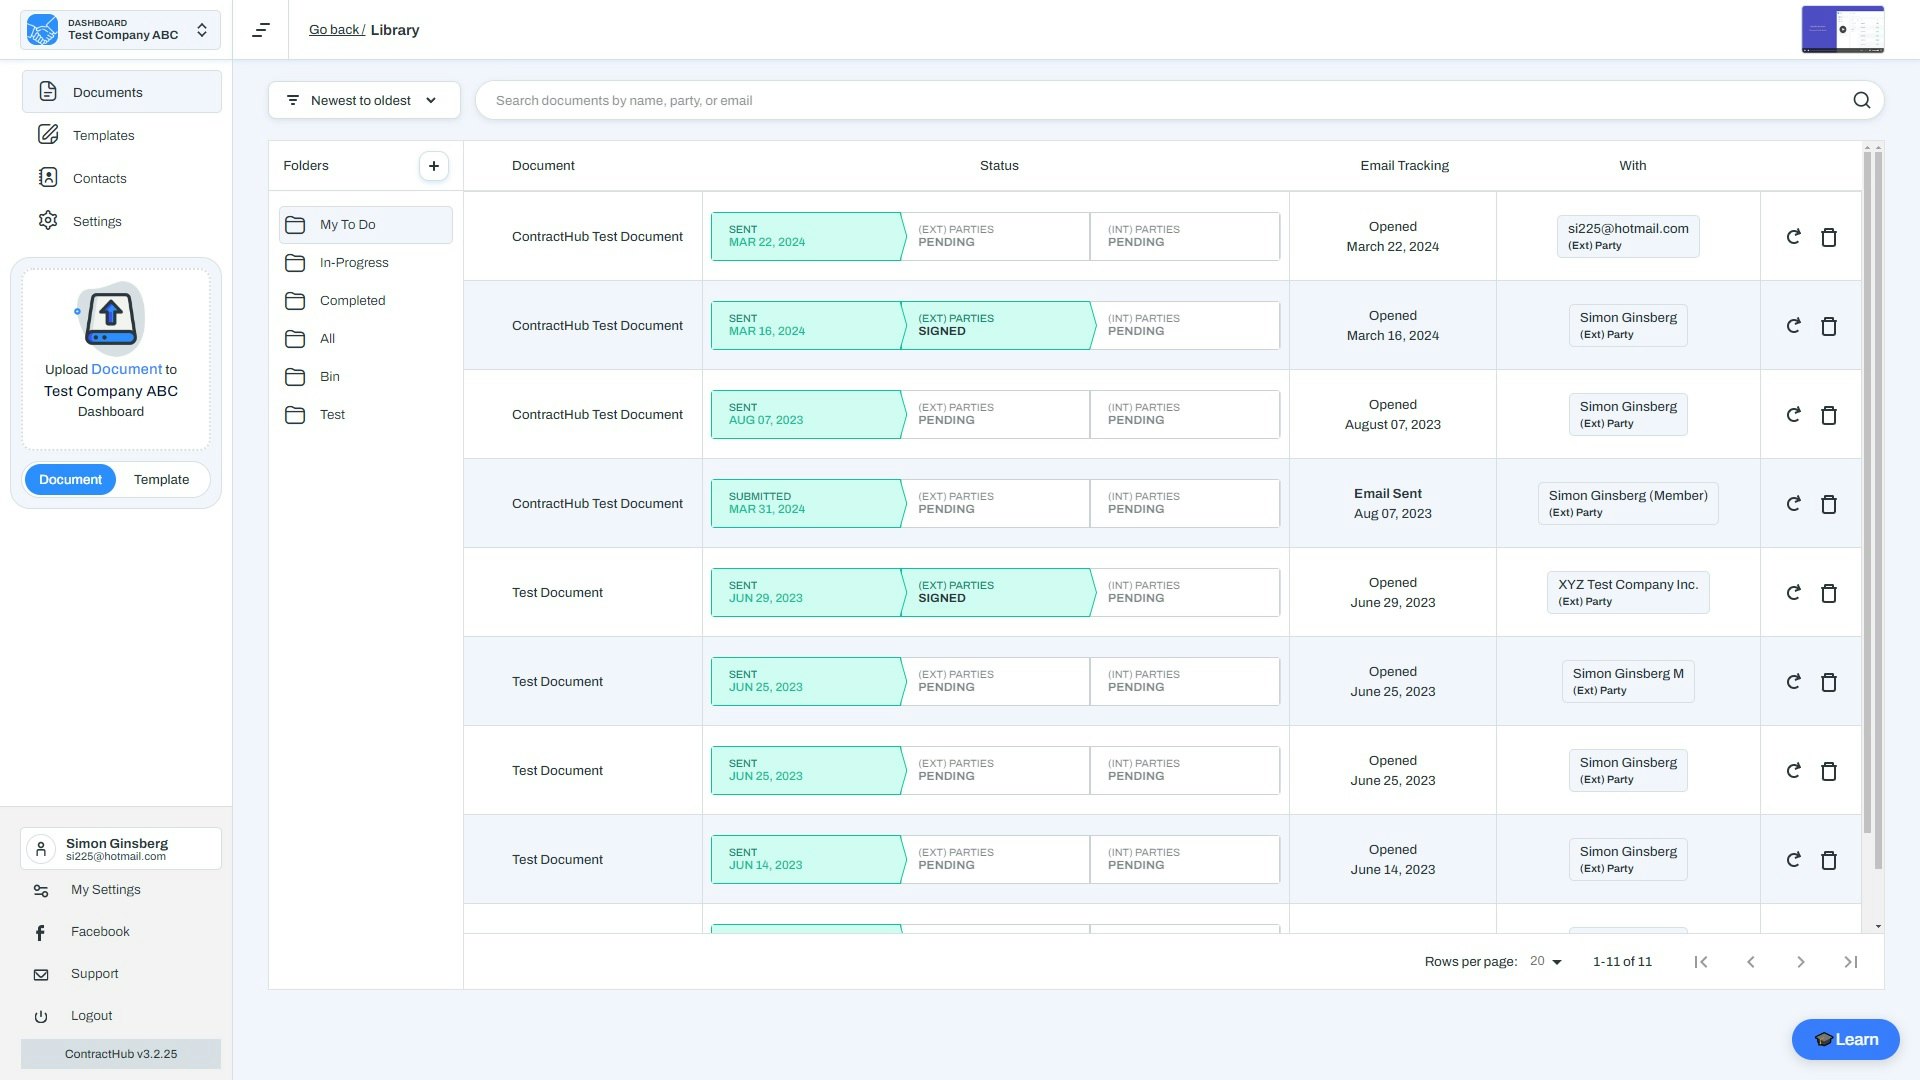The height and width of the screenshot is (1080, 1920).
Task: Click the search documents input field
Action: pos(1160,100)
